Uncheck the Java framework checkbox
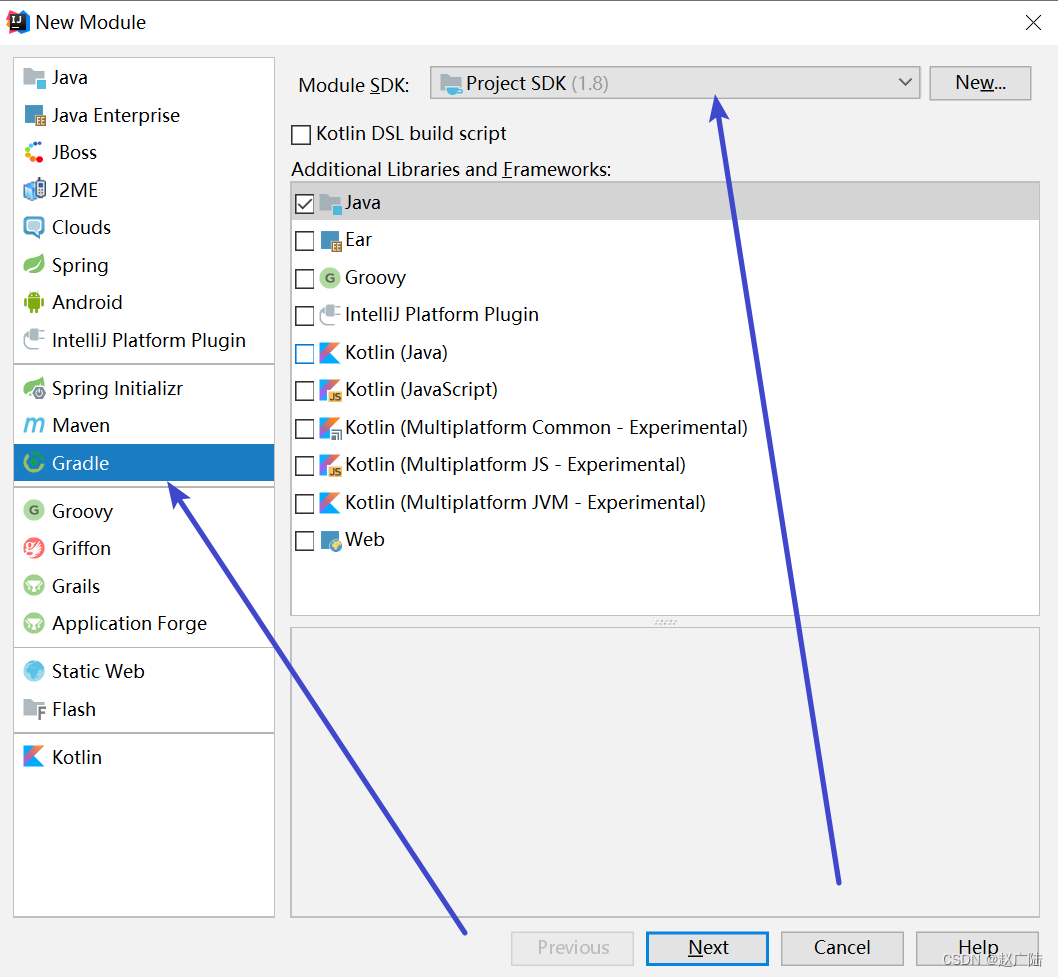1058x977 pixels. [305, 204]
